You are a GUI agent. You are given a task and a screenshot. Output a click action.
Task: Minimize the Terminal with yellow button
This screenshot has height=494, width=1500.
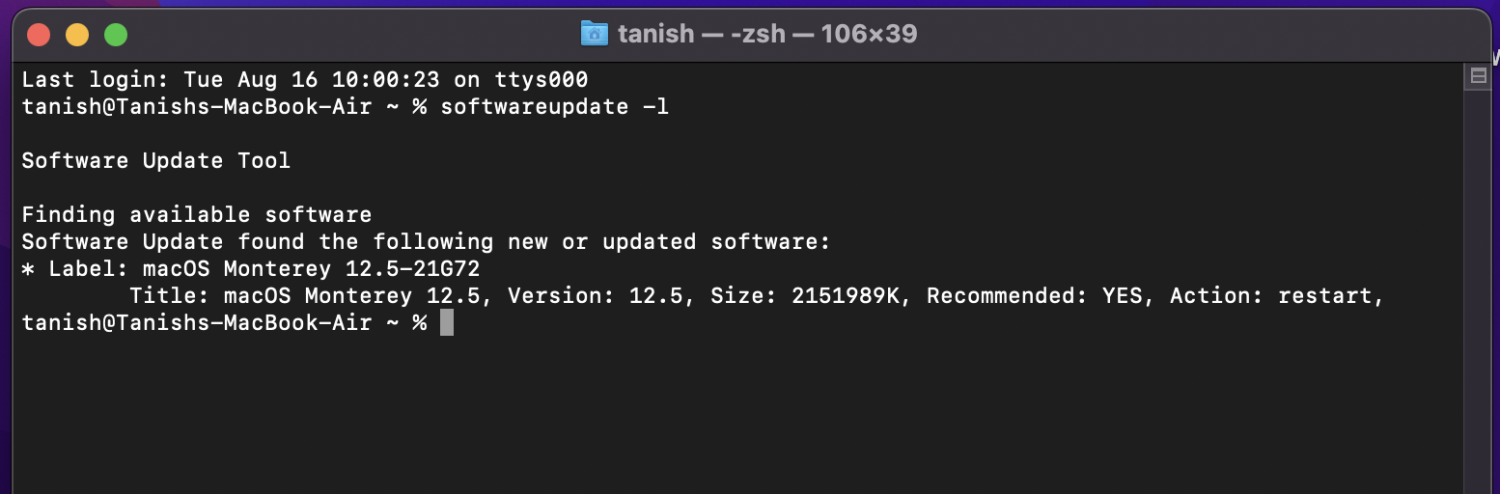(77, 35)
